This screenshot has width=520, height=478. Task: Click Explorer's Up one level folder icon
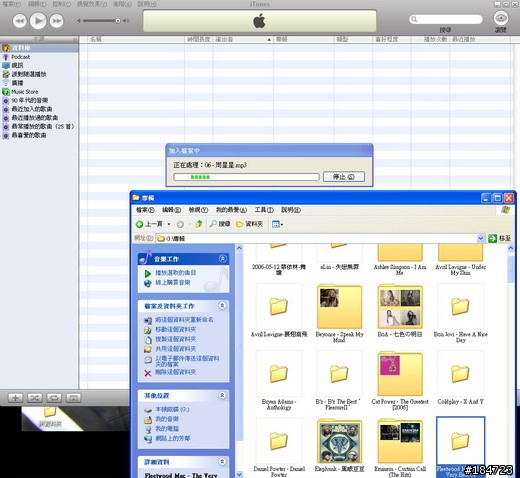(199, 224)
